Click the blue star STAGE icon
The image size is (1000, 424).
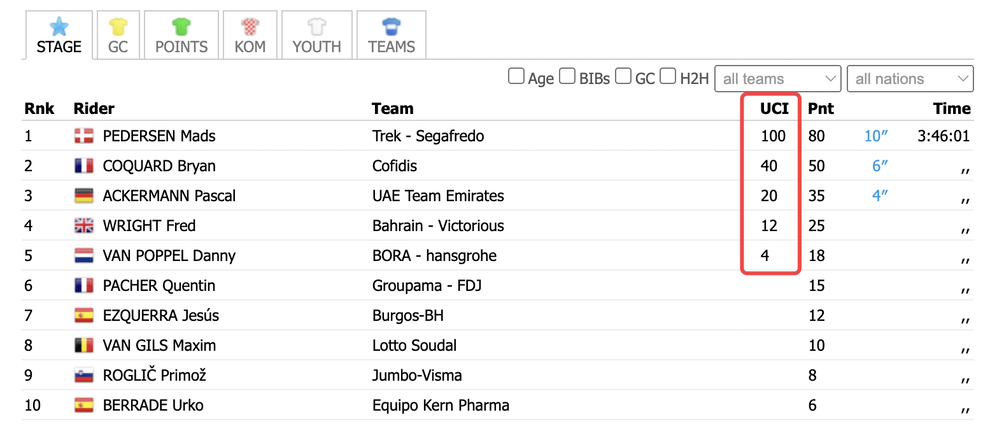(59, 27)
